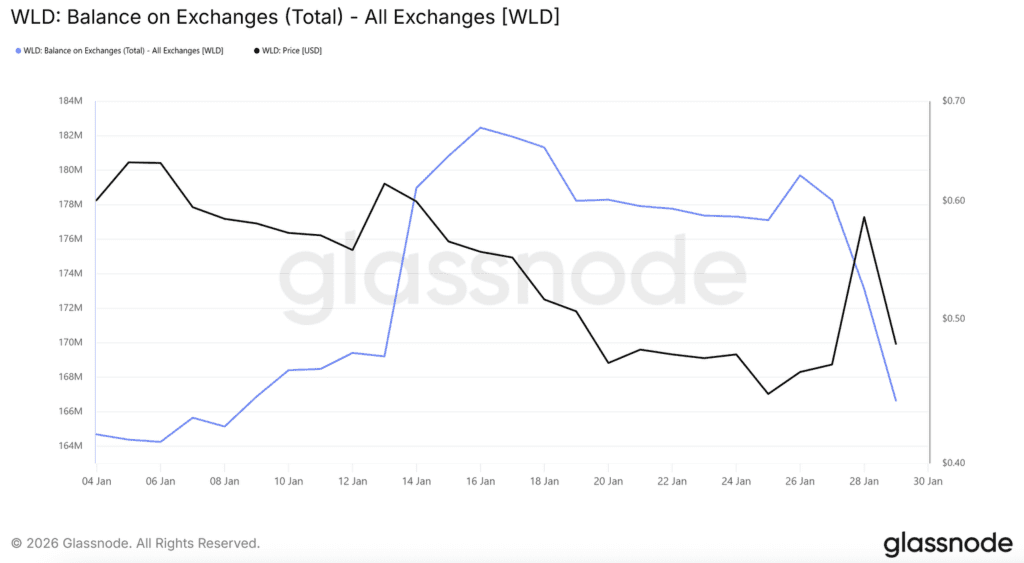1024x563 pixels.
Task: Click the blue balance line peak at 16 Jan
Action: (480, 127)
